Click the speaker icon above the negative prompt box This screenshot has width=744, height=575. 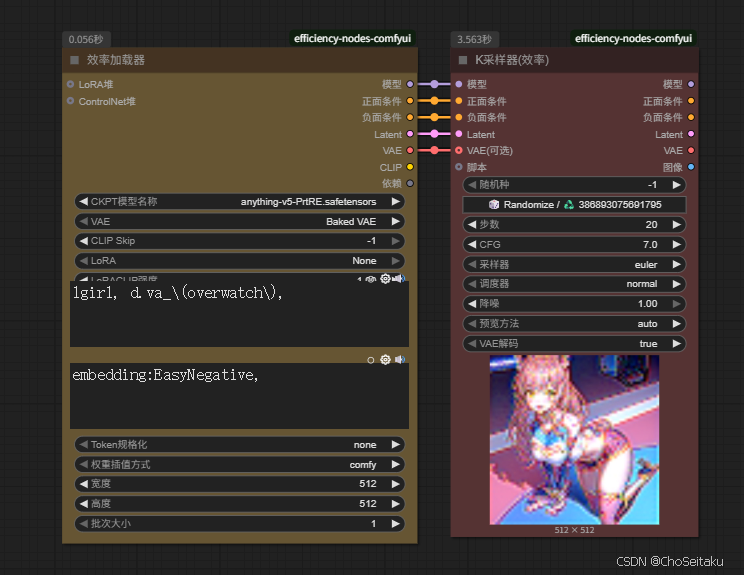coord(400,360)
